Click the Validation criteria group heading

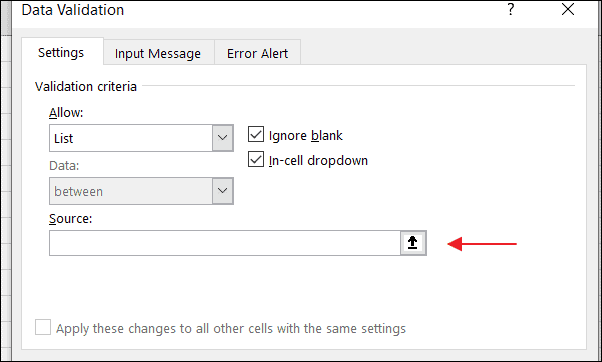(x=86, y=86)
